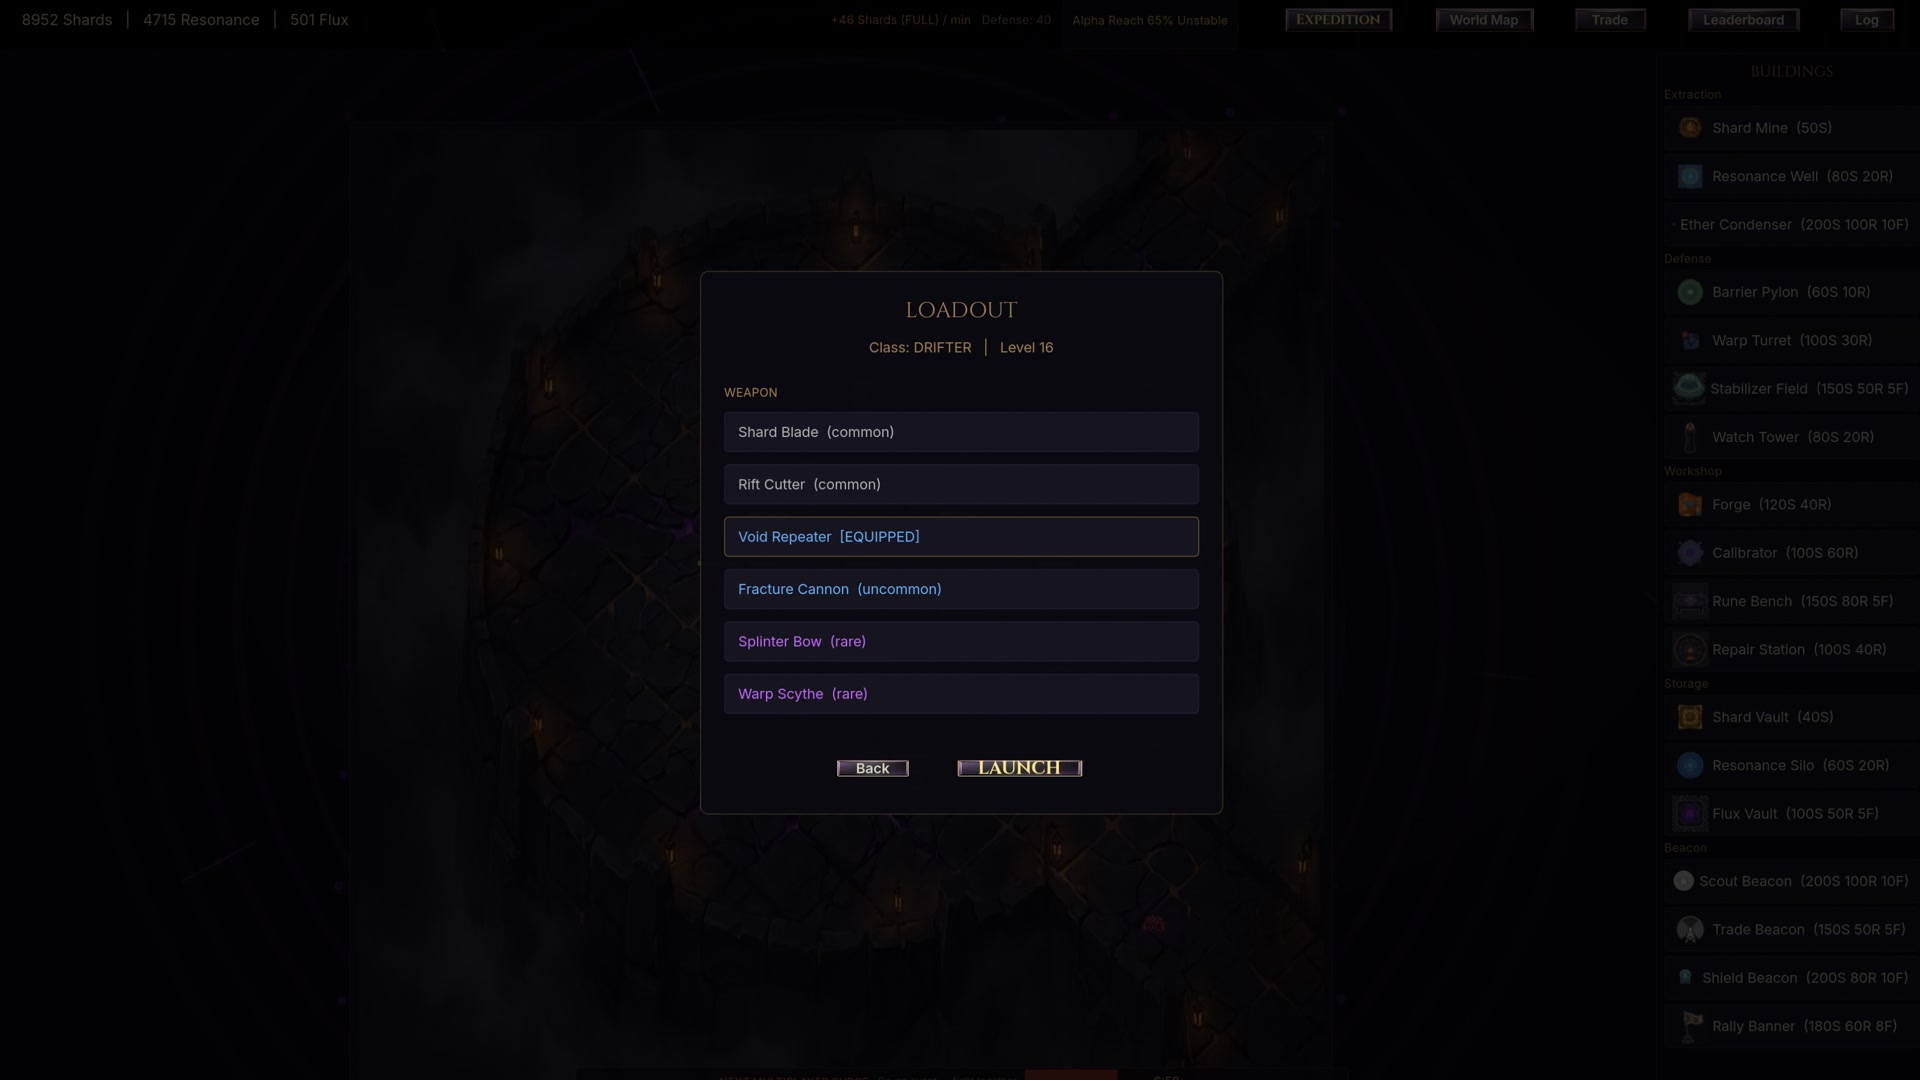The height and width of the screenshot is (1080, 1920).
Task: Select the Resonance Well icon
Action: (x=1690, y=176)
